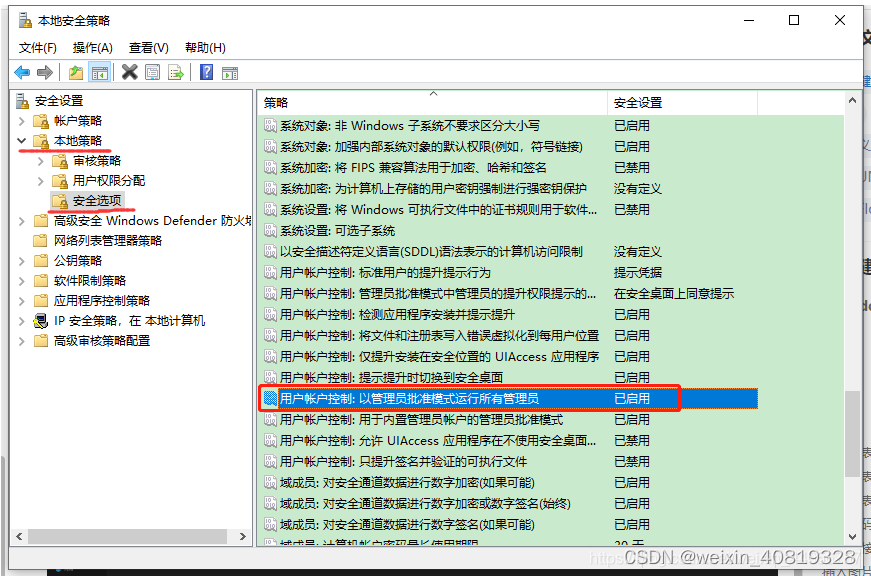
Task: Open the Properties toolbar icon
Action: [x=152, y=72]
